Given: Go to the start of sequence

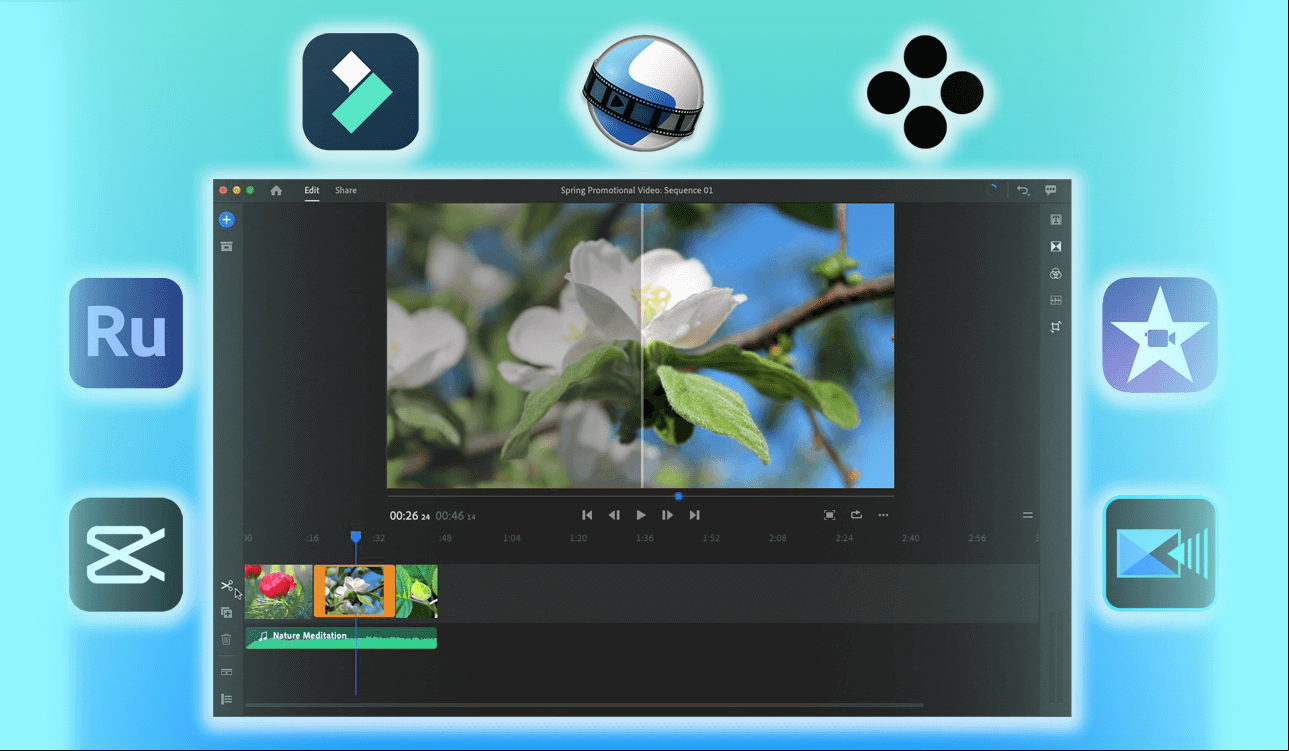Looking at the screenshot, I should click(x=587, y=515).
